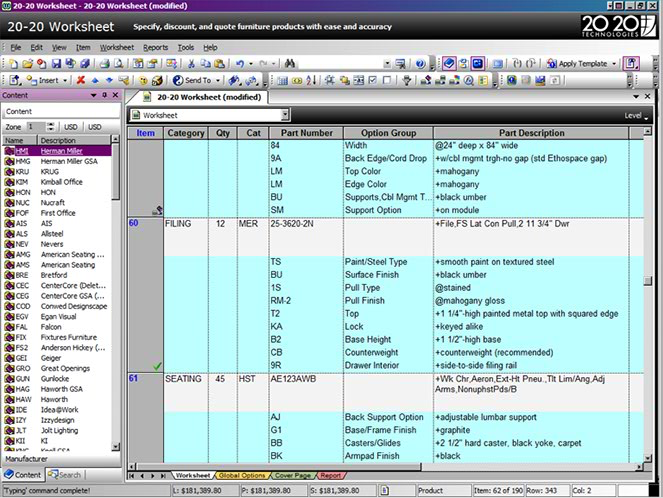The height and width of the screenshot is (498, 663).
Task: Click the Part Number column header
Action: (307, 133)
